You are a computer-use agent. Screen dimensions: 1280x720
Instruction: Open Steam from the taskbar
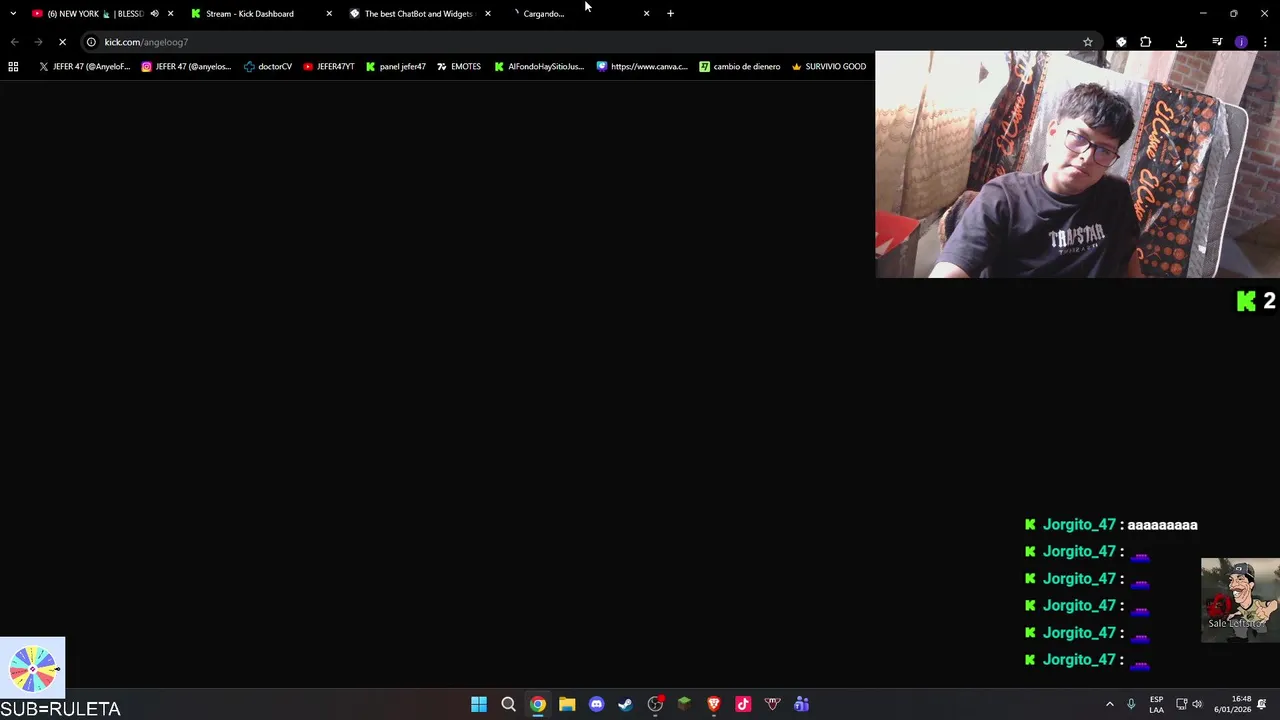pos(625,704)
